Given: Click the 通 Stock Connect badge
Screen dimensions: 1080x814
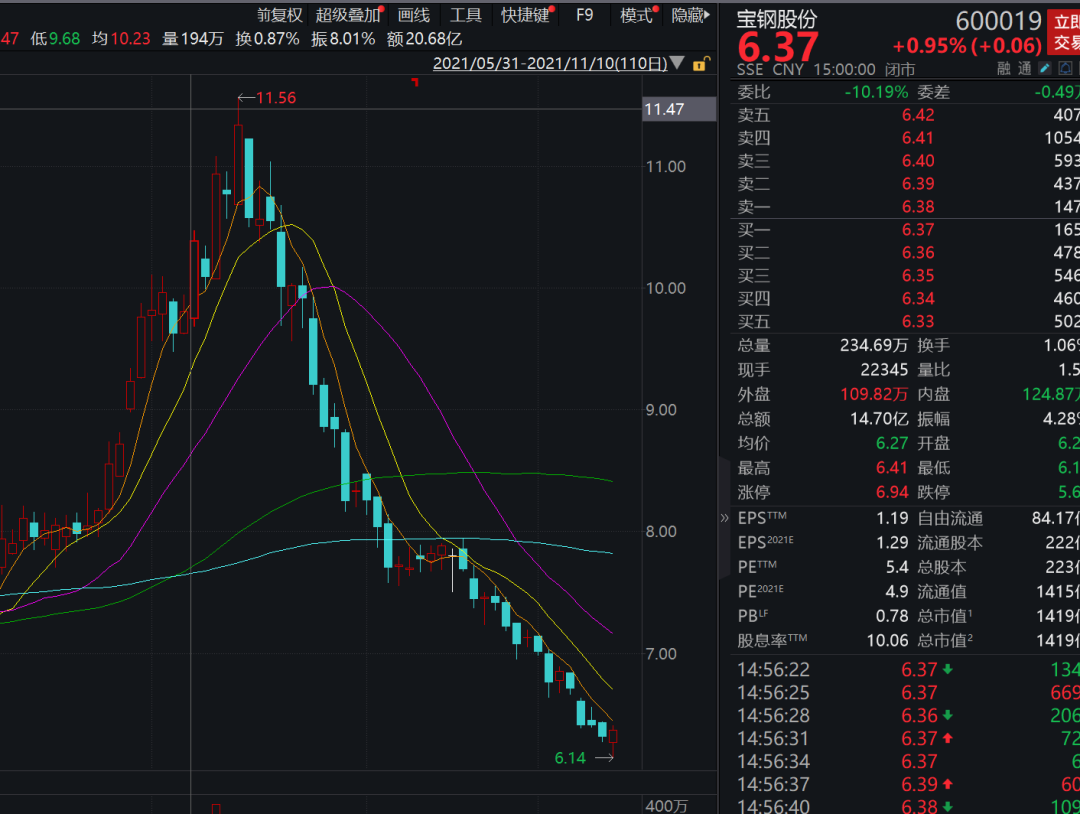Looking at the screenshot, I should click(1025, 67).
